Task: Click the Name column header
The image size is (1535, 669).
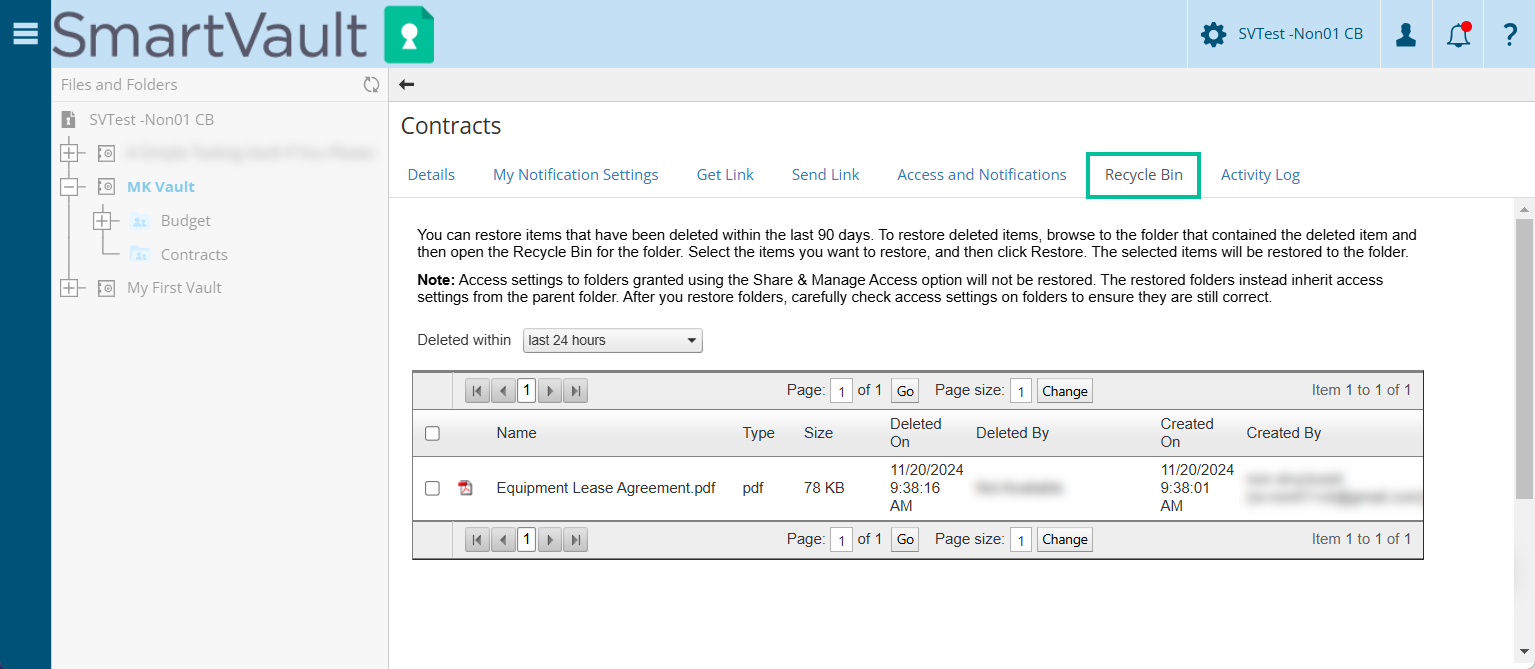Action: (516, 433)
